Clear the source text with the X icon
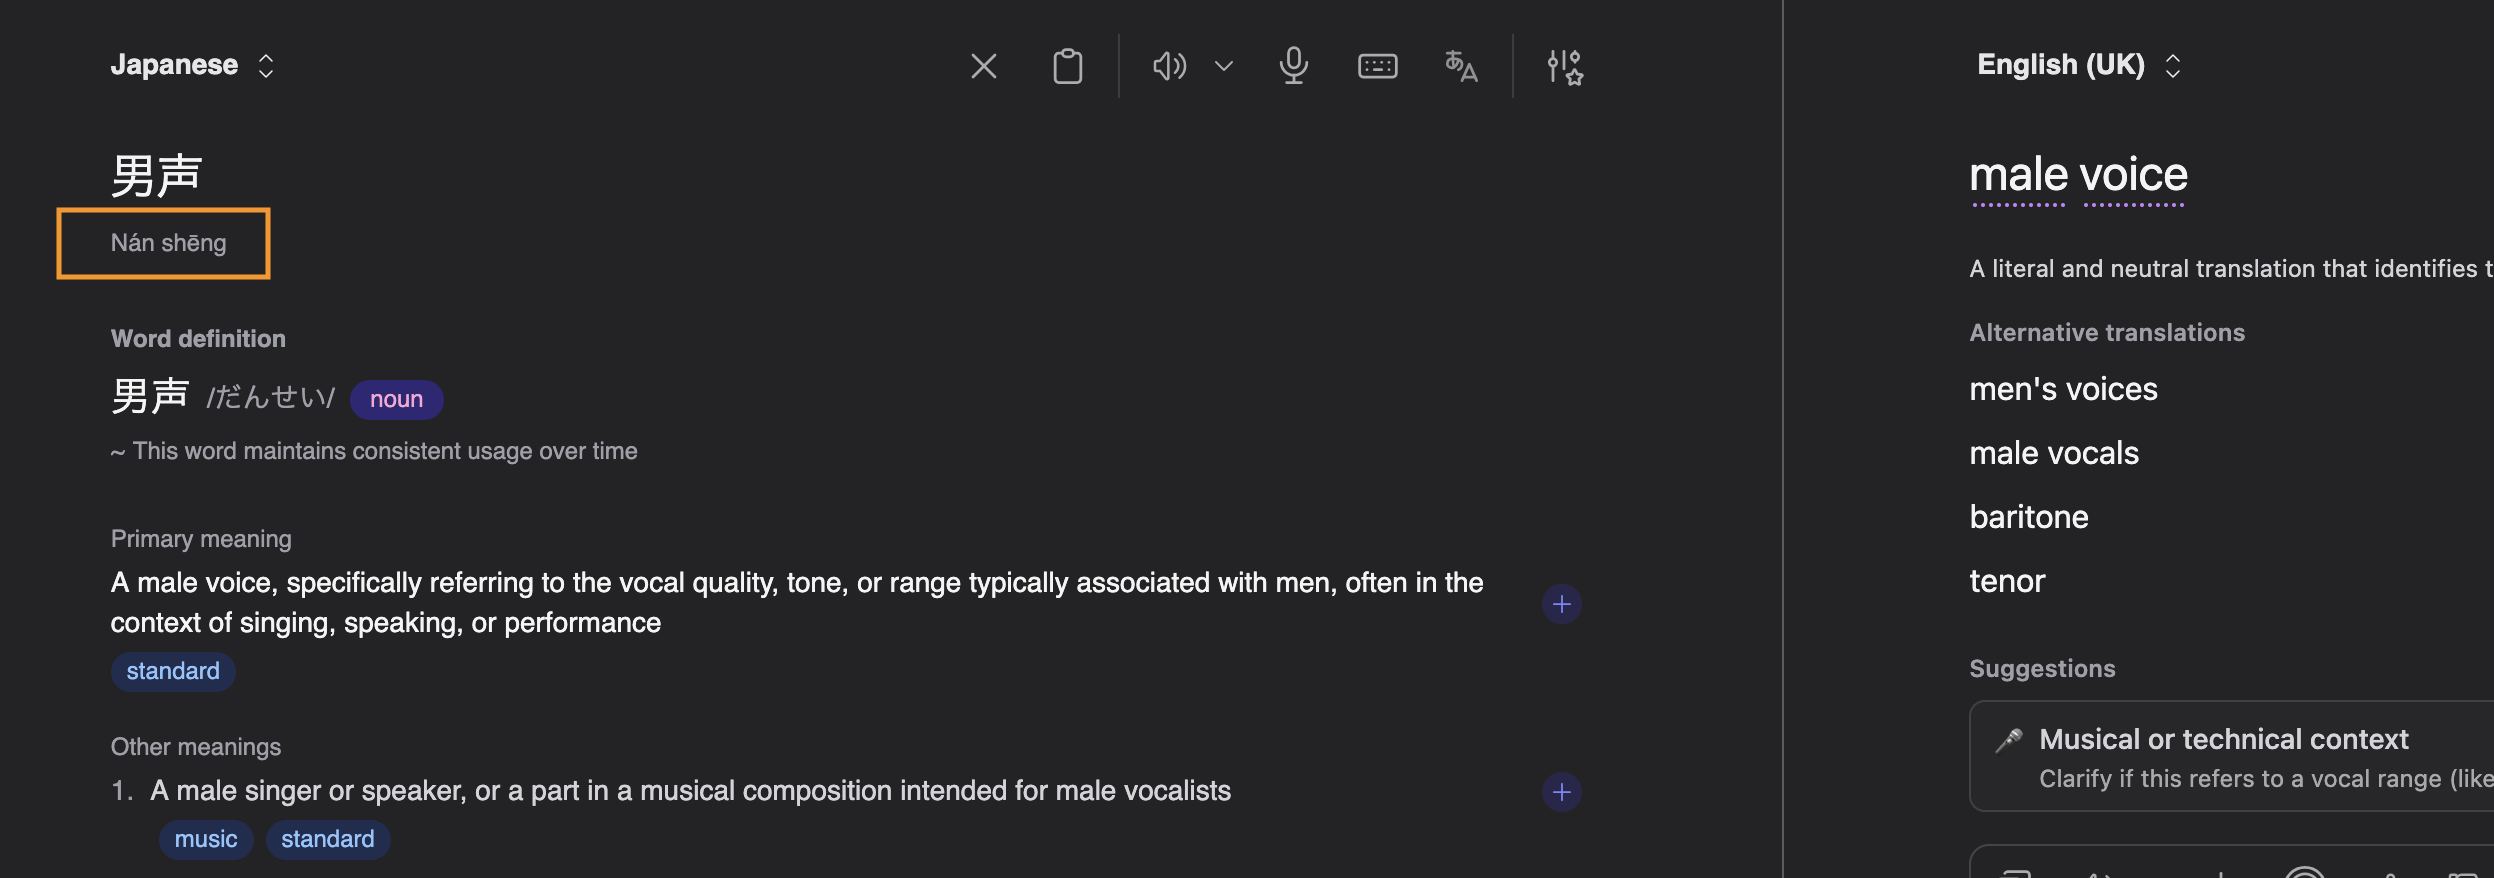 tap(983, 66)
